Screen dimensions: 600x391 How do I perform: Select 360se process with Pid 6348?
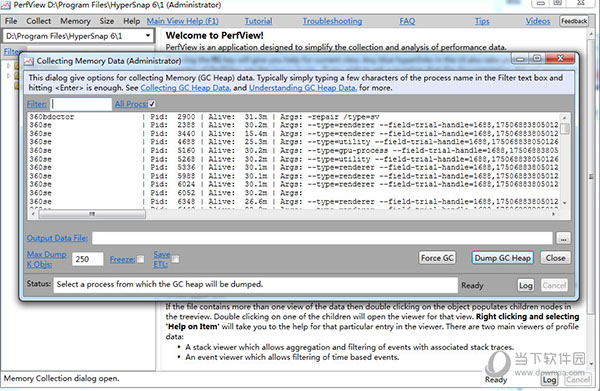click(294, 201)
